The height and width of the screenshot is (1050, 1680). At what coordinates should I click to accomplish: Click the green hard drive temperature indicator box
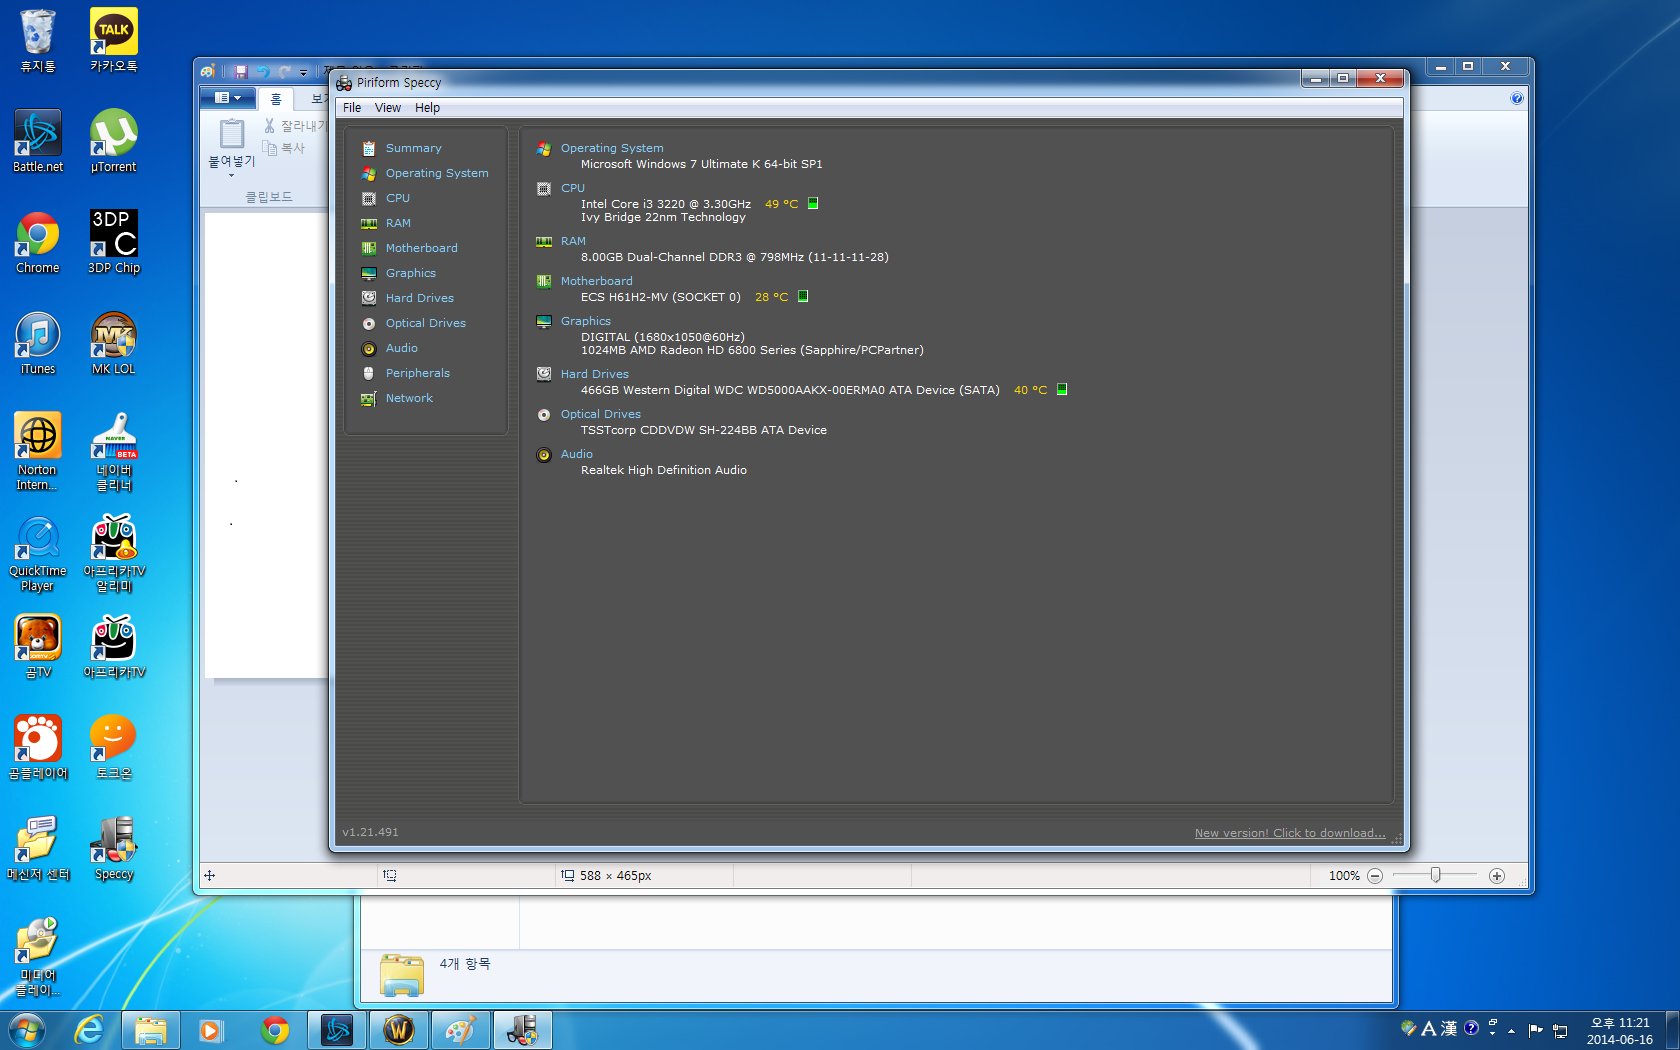1062,389
